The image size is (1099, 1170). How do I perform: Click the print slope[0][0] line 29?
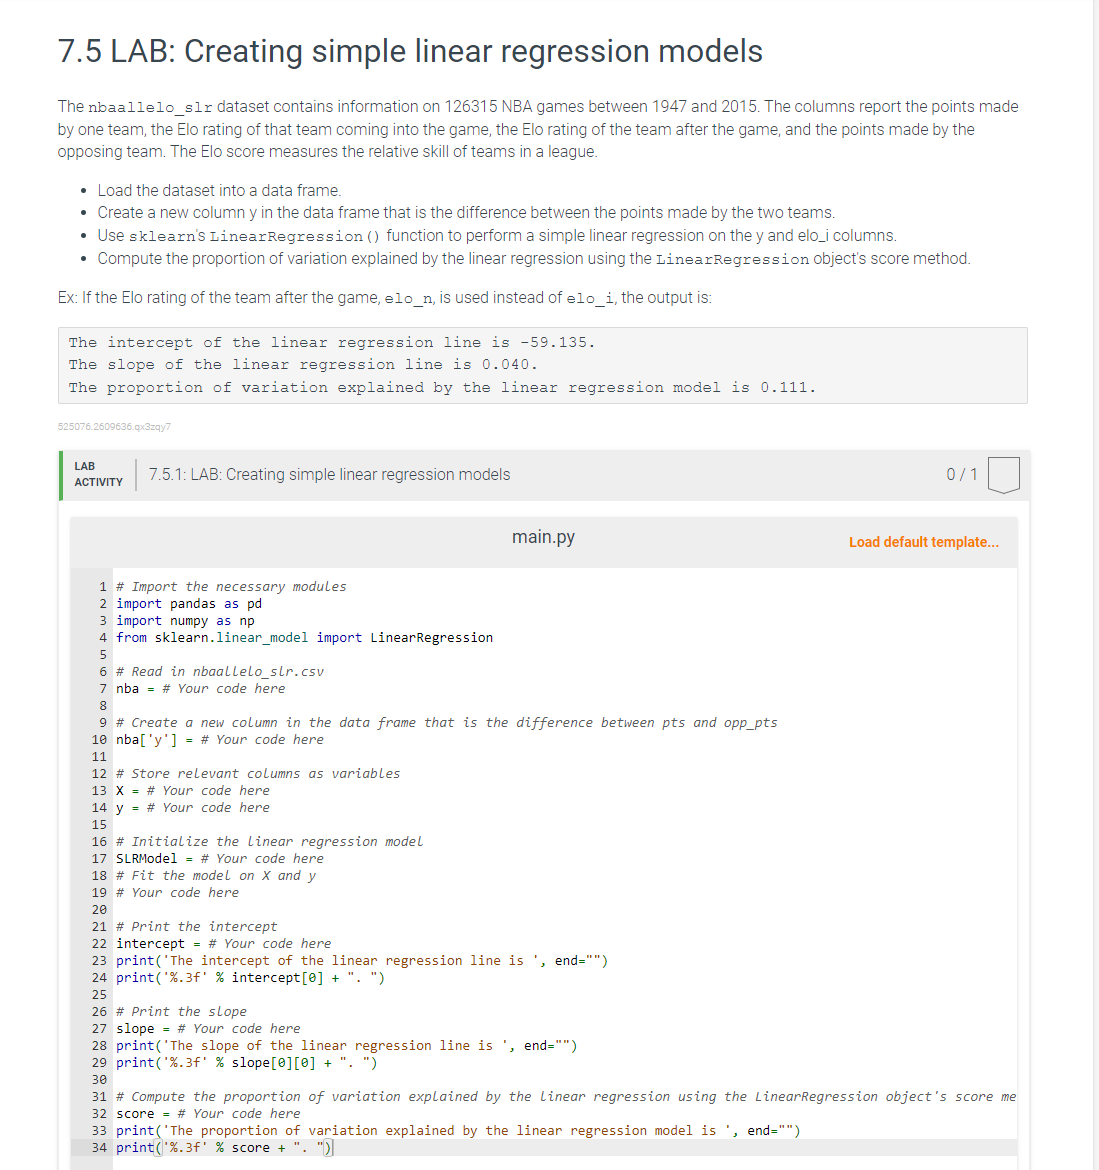coord(246,1063)
